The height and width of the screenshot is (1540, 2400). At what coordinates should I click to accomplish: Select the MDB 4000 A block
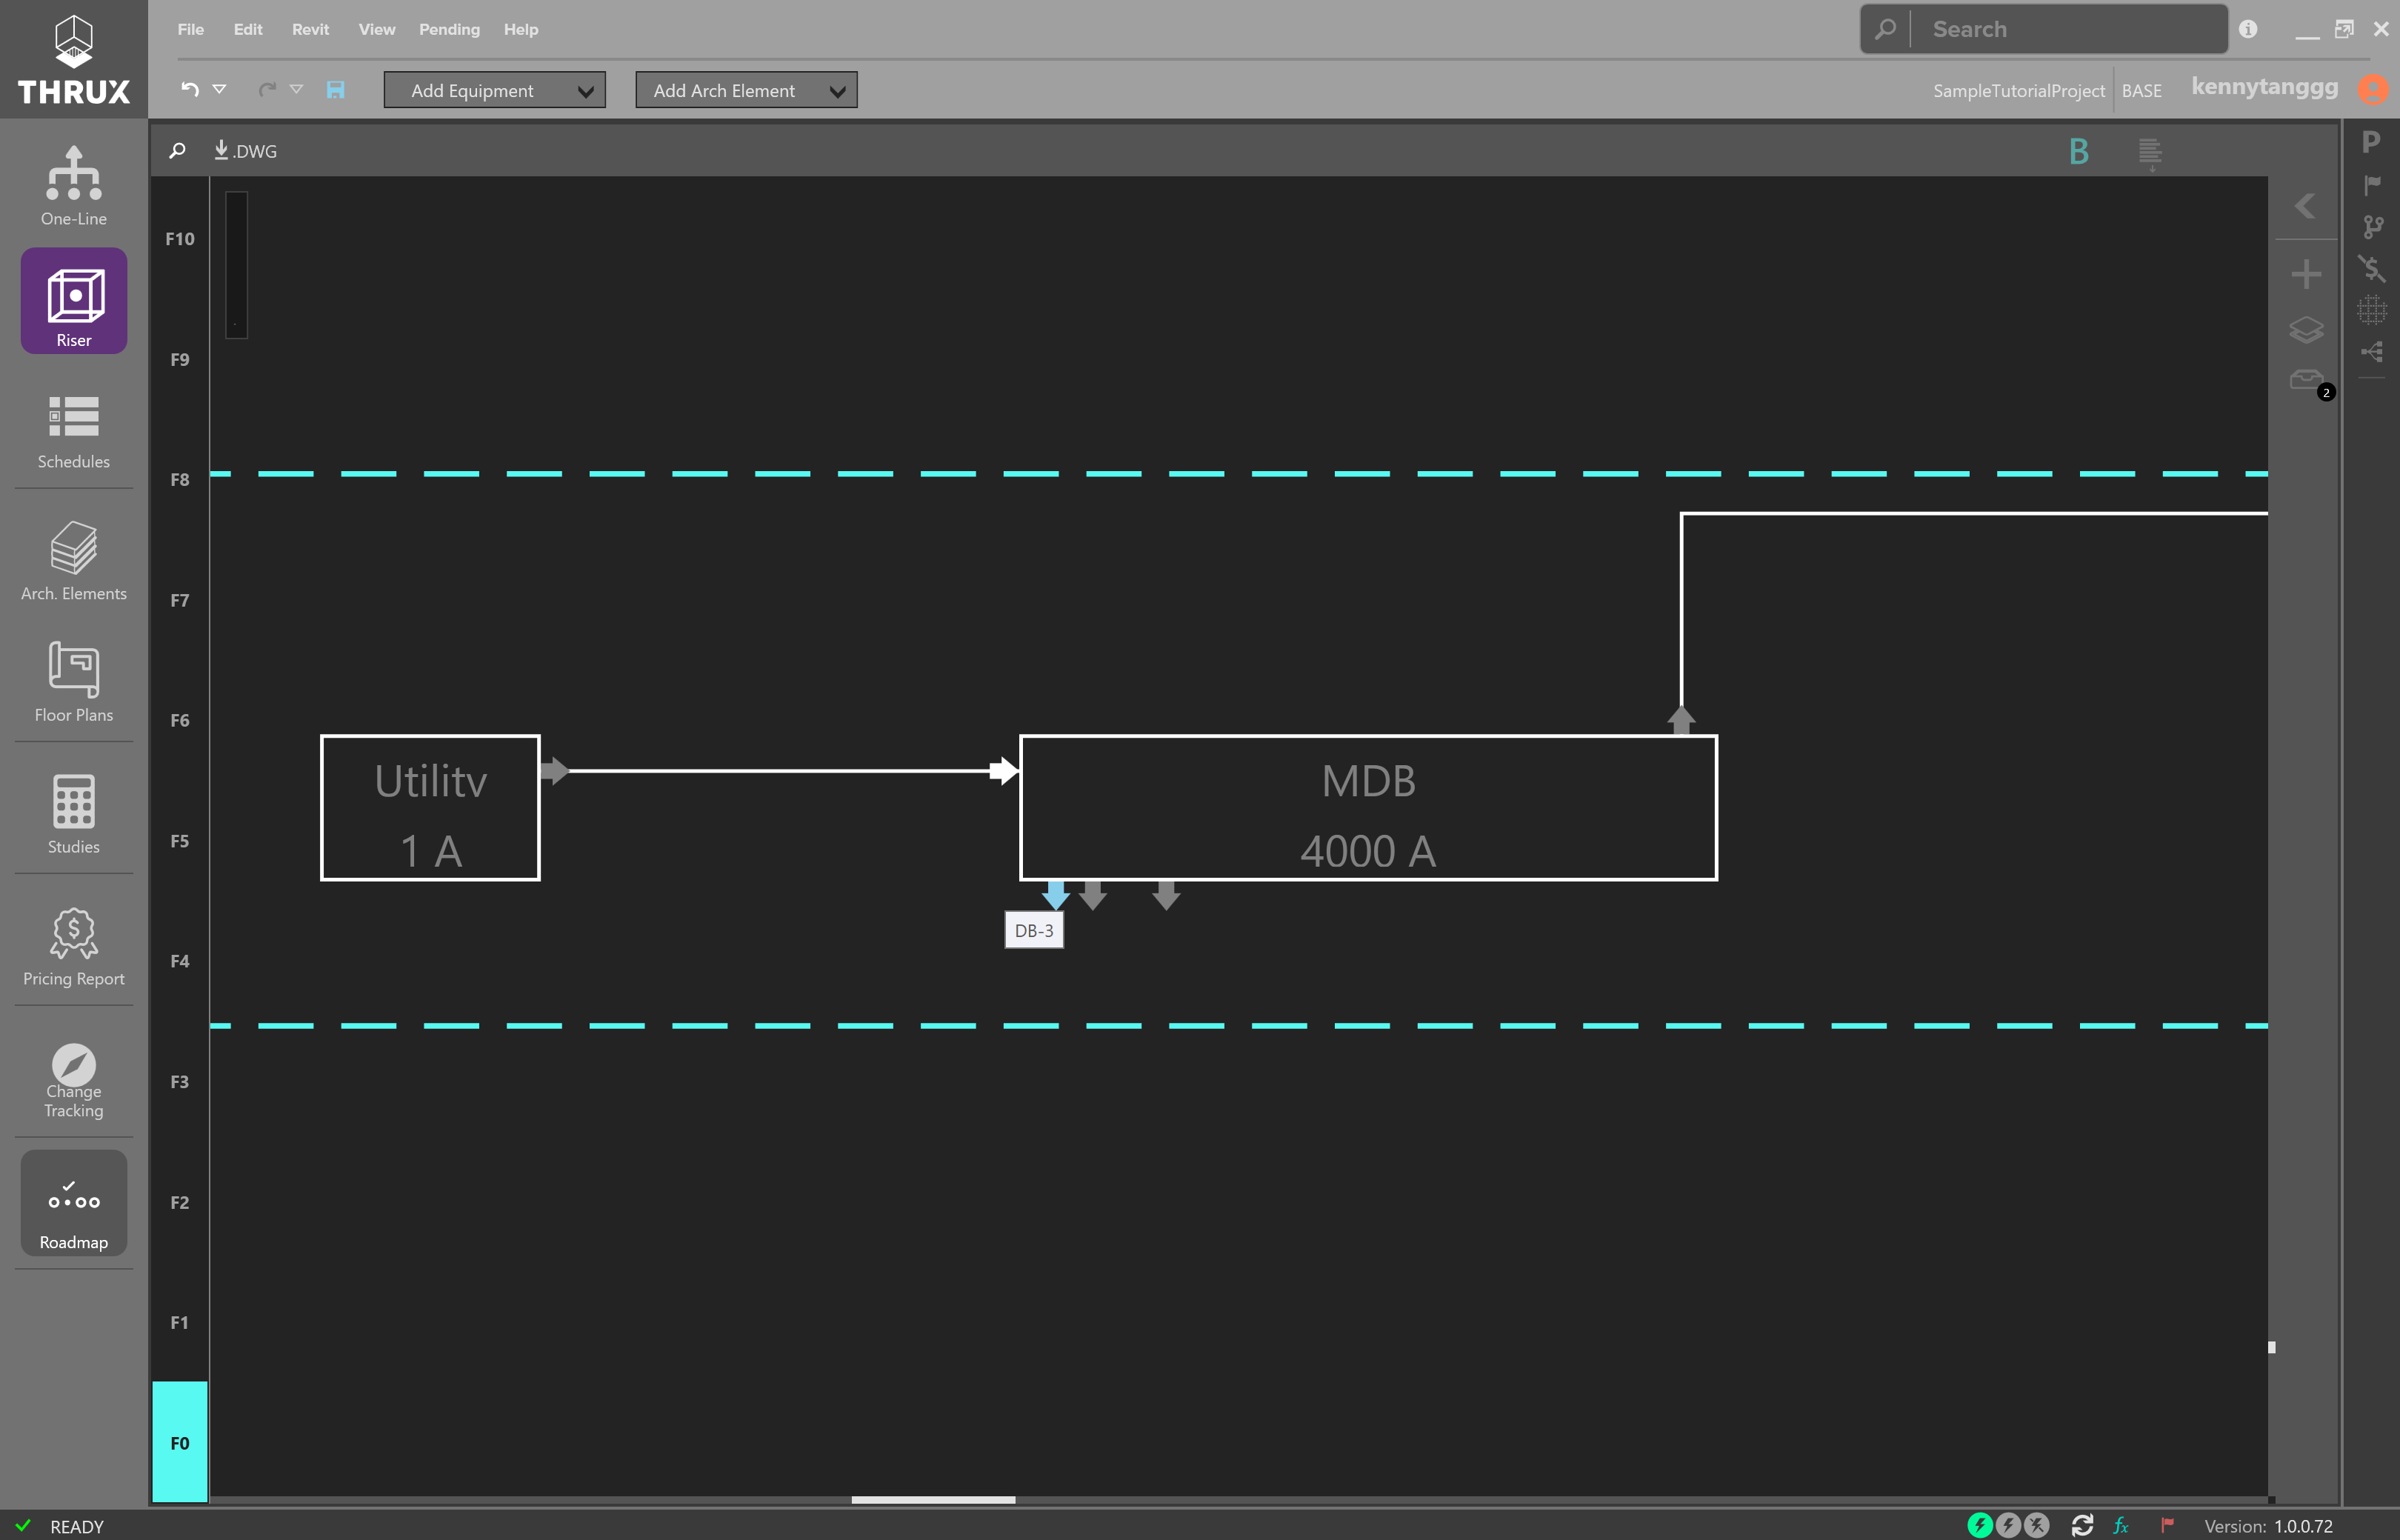[x=1368, y=808]
